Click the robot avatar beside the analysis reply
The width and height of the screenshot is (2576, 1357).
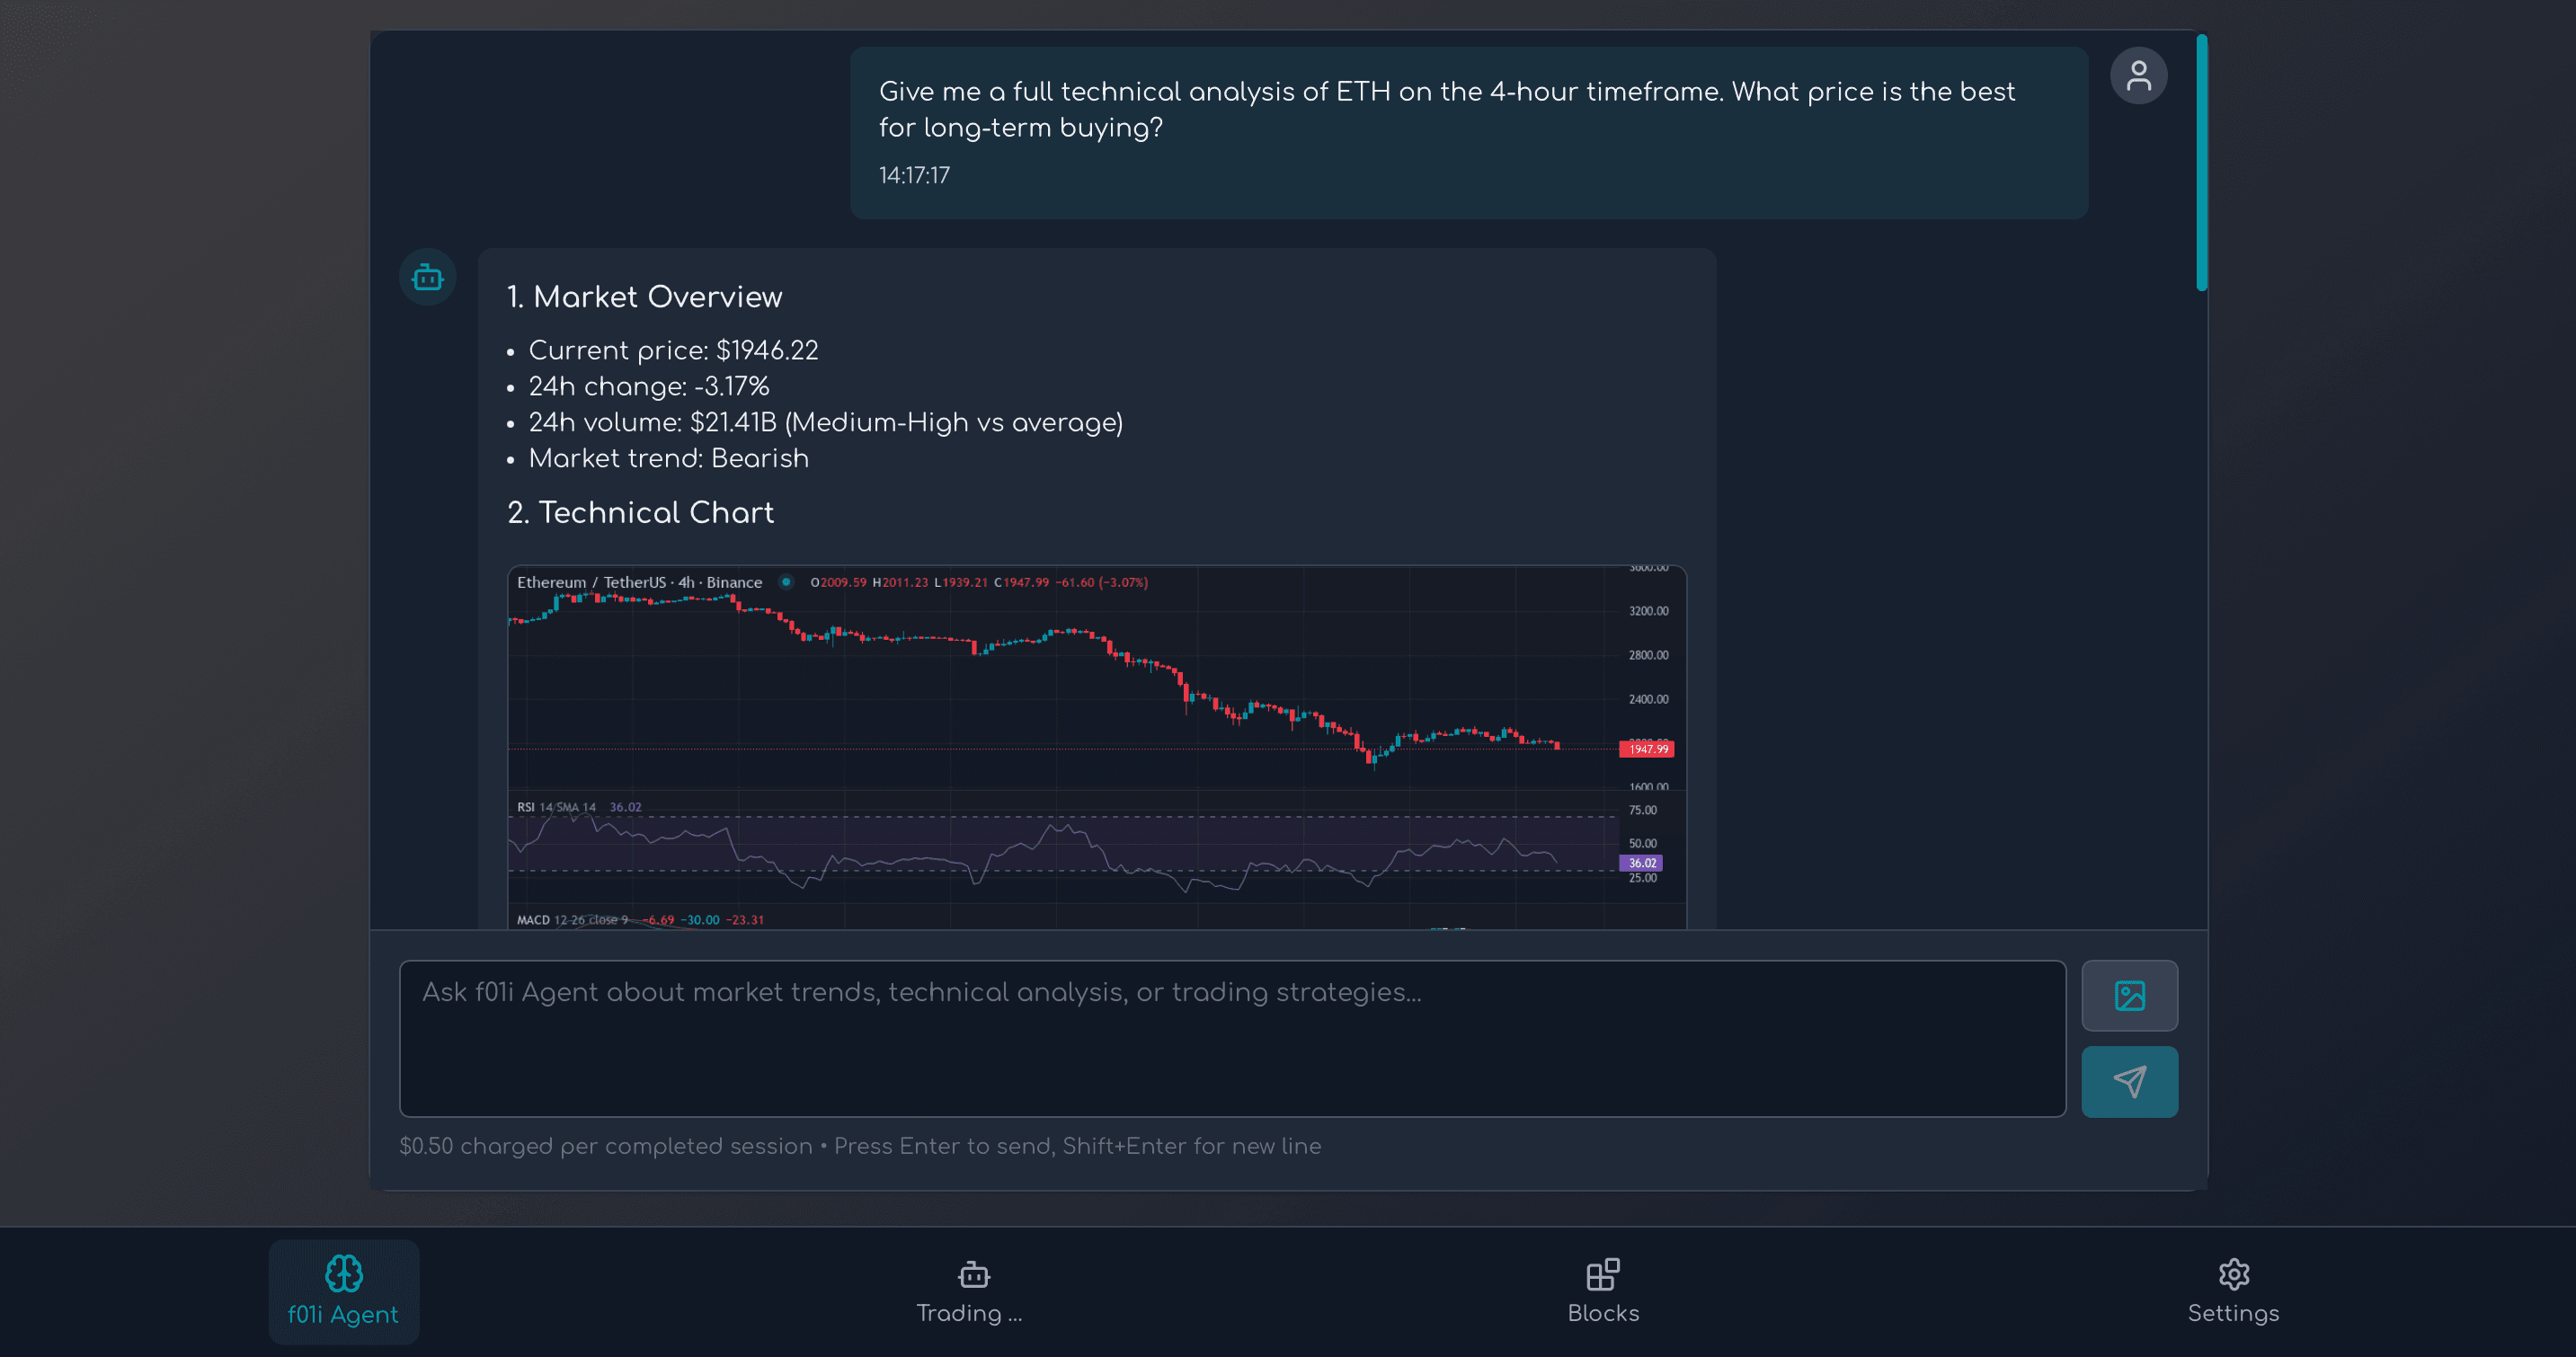point(427,277)
